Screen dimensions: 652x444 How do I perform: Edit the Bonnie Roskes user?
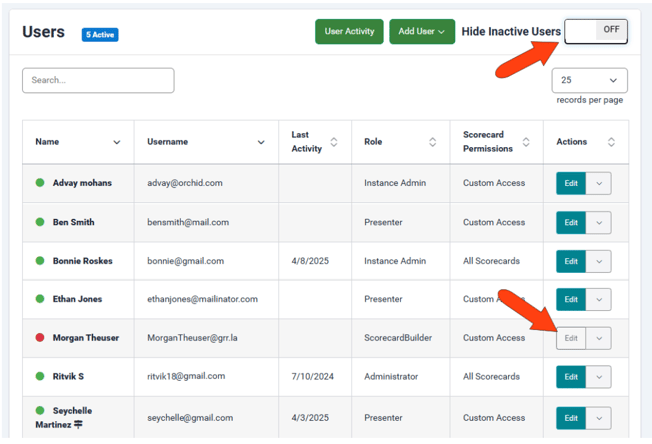570,261
